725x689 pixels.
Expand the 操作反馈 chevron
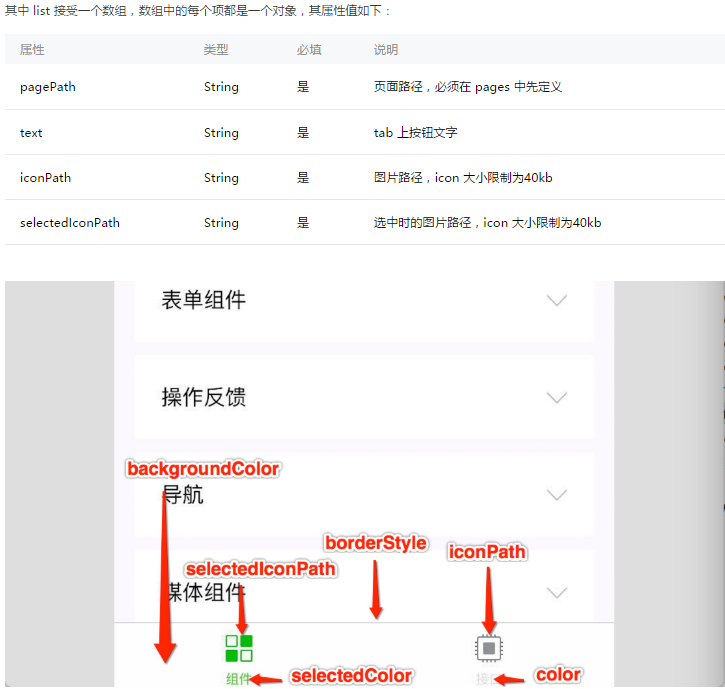(x=557, y=398)
